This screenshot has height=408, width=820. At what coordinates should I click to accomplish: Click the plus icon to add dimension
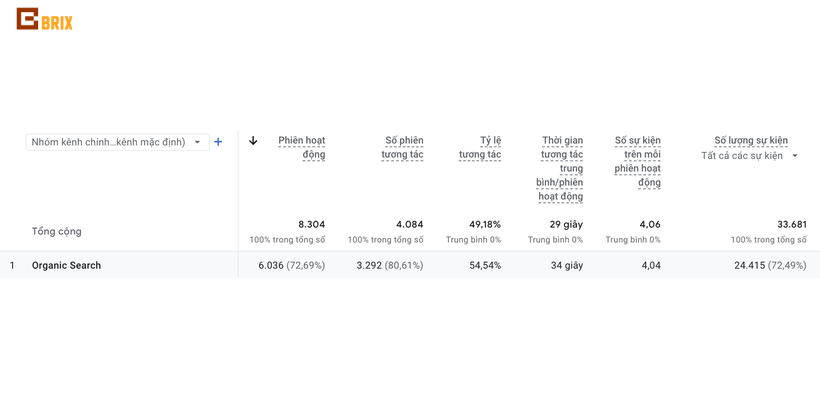coord(218,142)
